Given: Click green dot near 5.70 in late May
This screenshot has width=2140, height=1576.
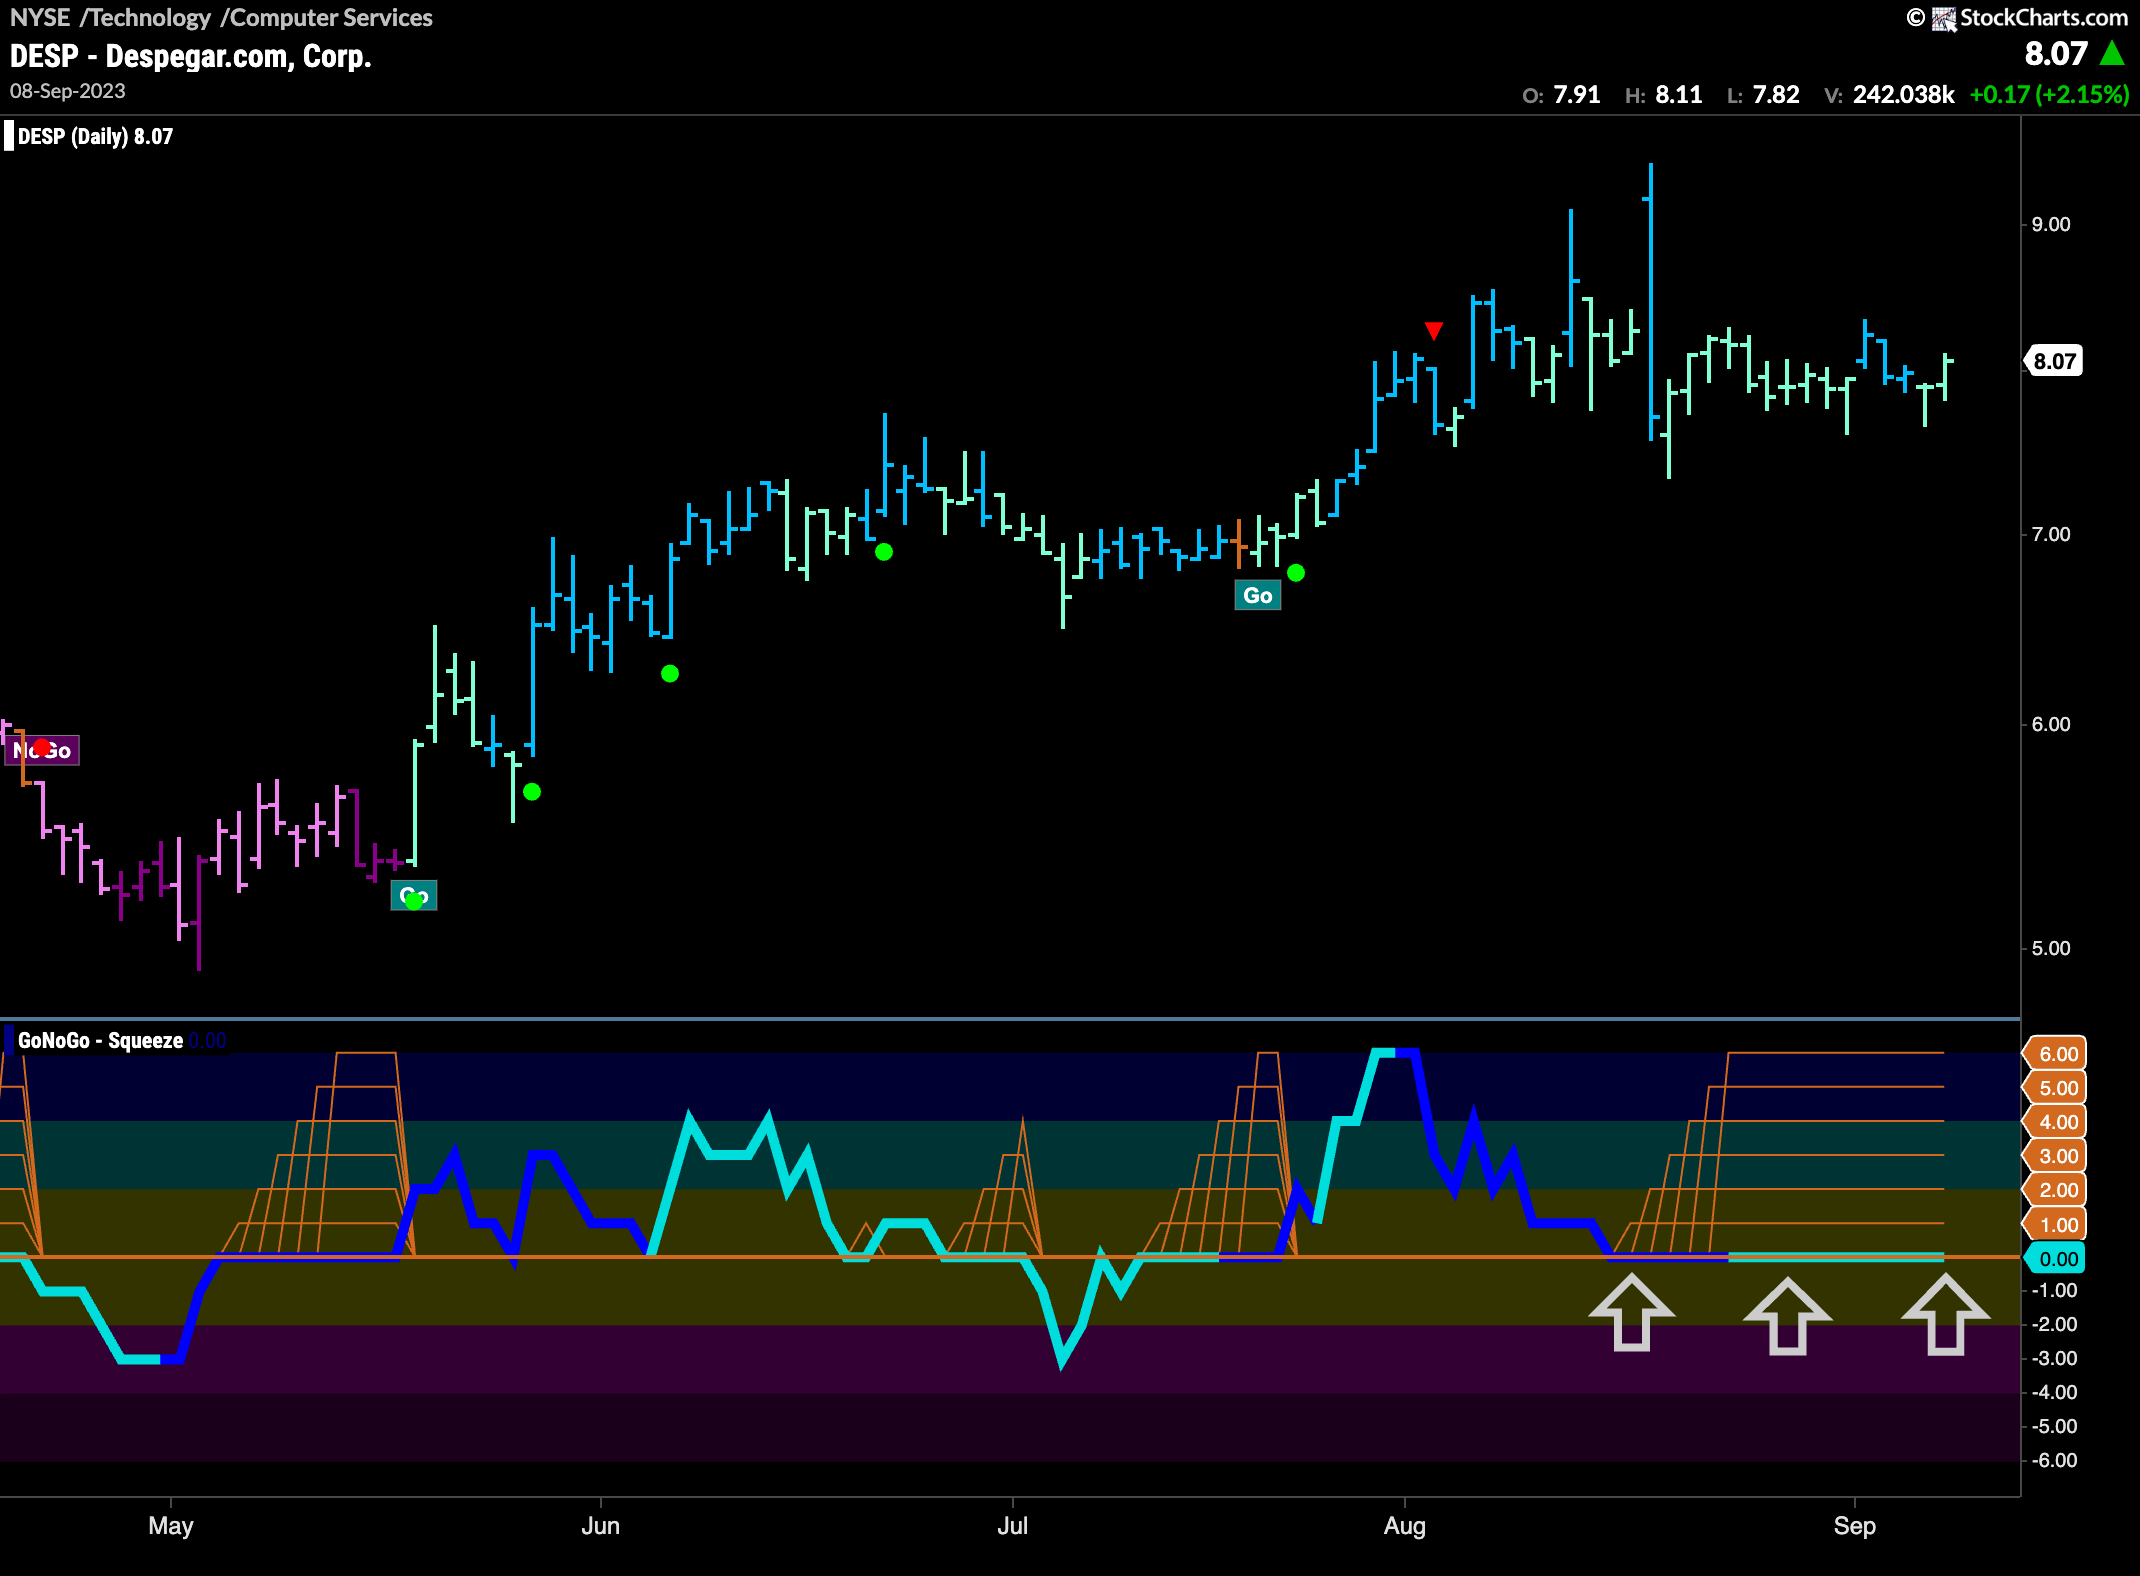Looking at the screenshot, I should coord(532,792).
